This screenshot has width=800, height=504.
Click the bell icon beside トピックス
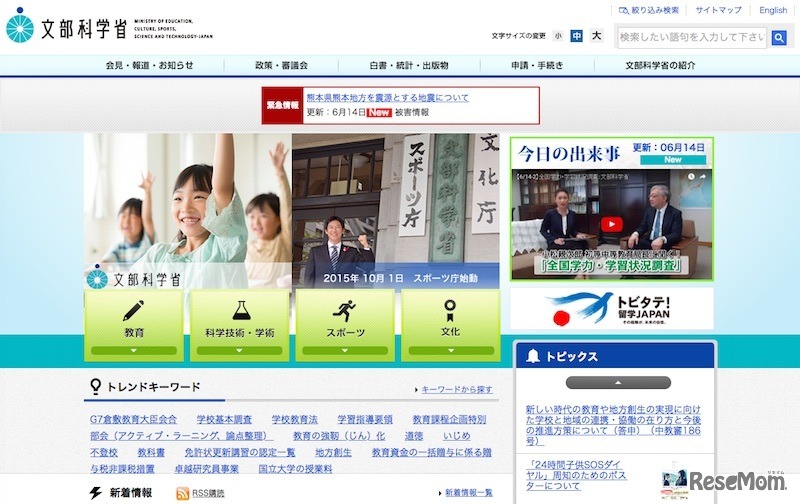533,356
